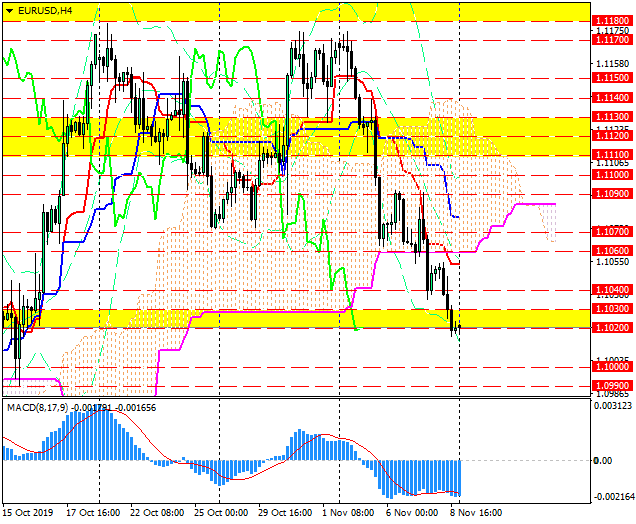
Task: Click the 1.10200 price level label
Action: click(x=610, y=328)
